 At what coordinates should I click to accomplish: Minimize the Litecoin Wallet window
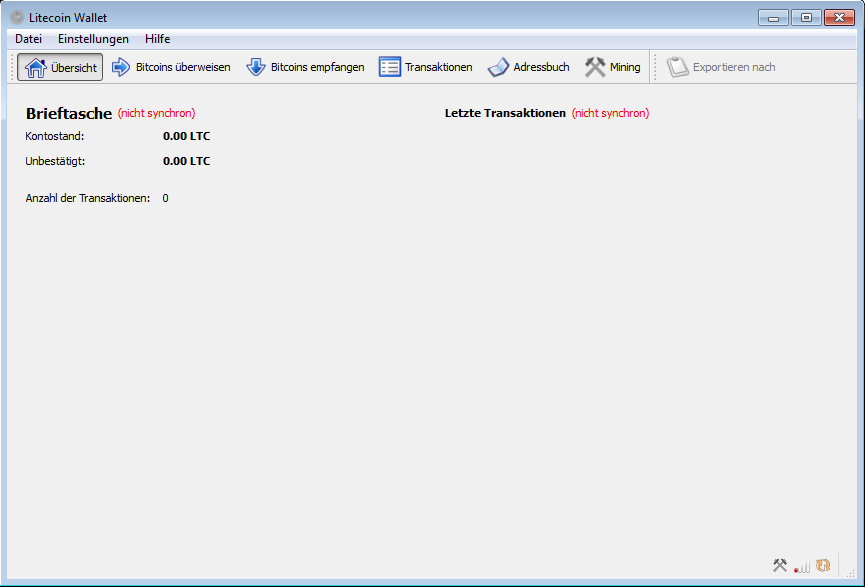[773, 18]
